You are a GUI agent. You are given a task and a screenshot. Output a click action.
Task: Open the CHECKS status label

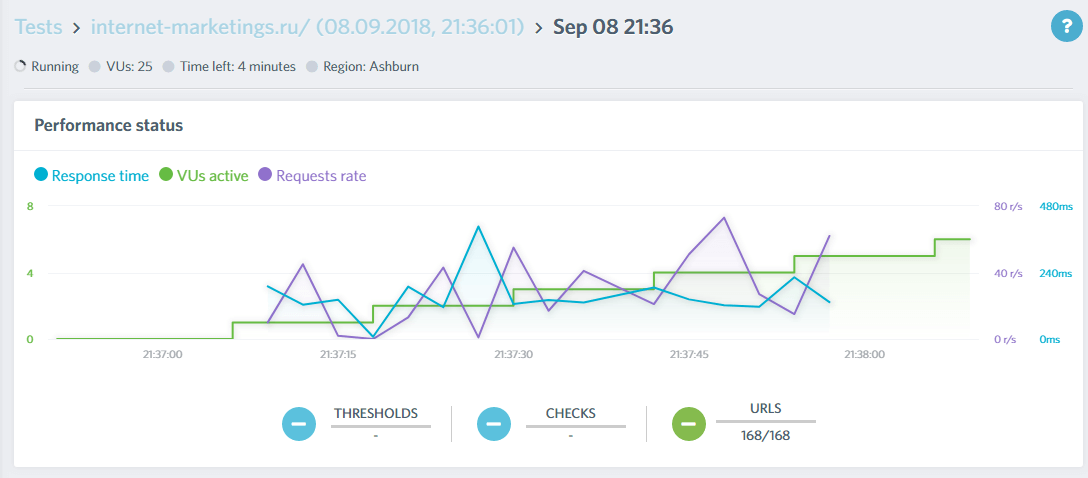coord(571,413)
